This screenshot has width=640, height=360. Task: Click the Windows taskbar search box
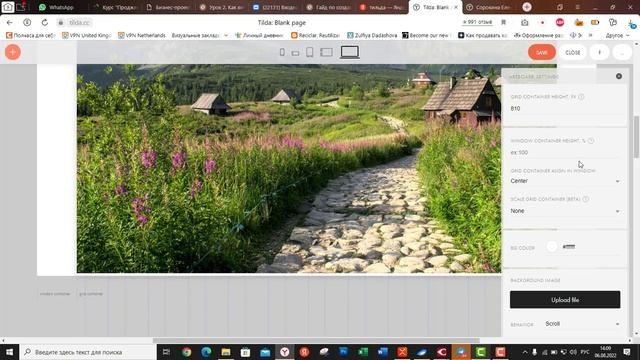click(x=88, y=352)
